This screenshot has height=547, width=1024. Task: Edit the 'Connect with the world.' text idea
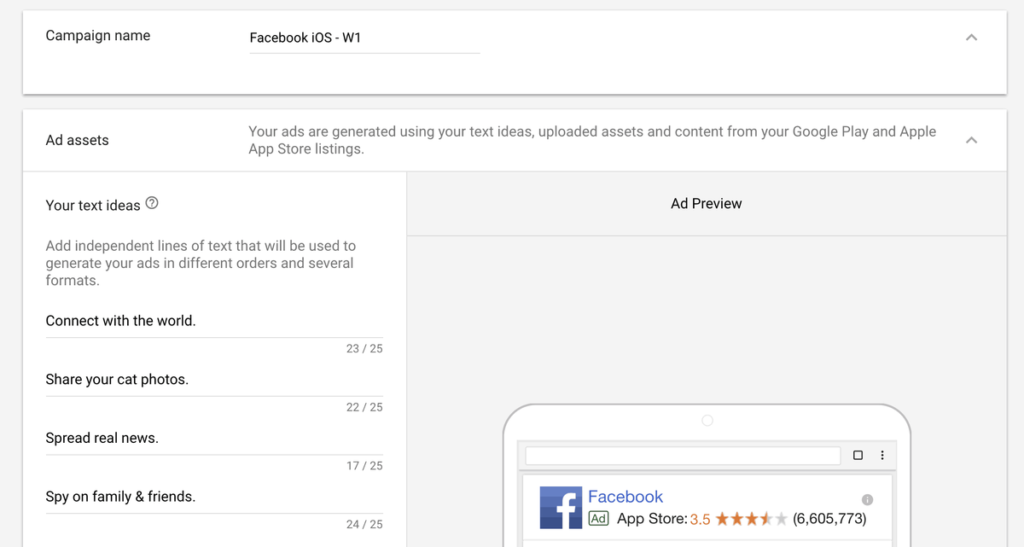pyautogui.click(x=214, y=322)
